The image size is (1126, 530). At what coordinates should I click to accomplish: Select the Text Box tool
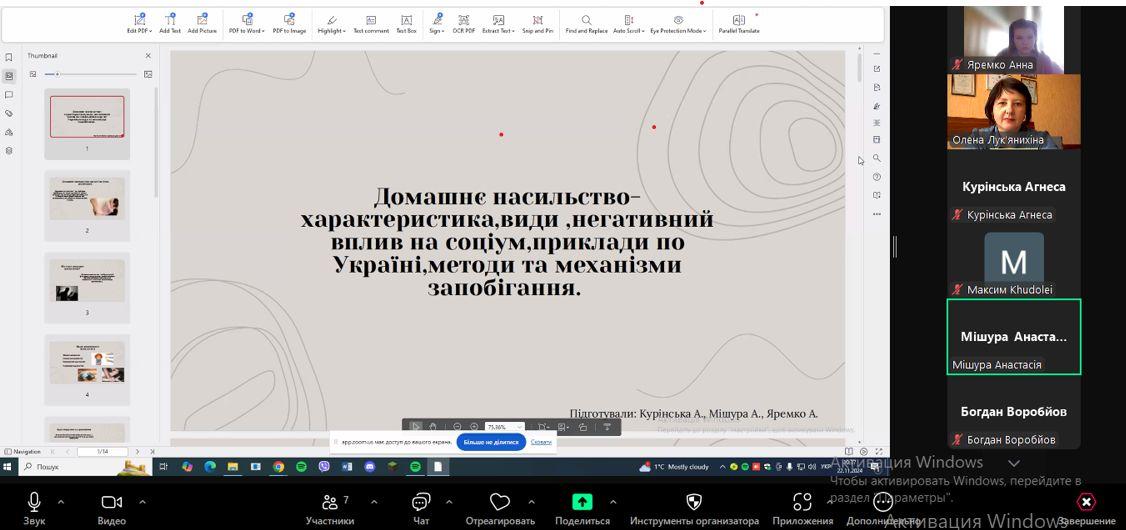406,23
